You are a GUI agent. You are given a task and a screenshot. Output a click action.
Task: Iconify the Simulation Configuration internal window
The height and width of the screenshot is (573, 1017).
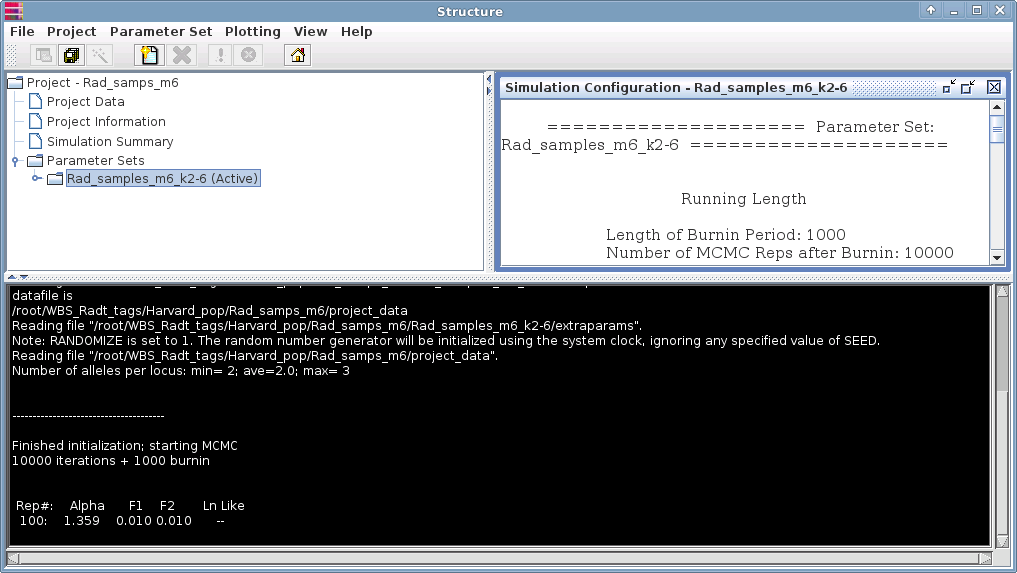[x=948, y=88]
